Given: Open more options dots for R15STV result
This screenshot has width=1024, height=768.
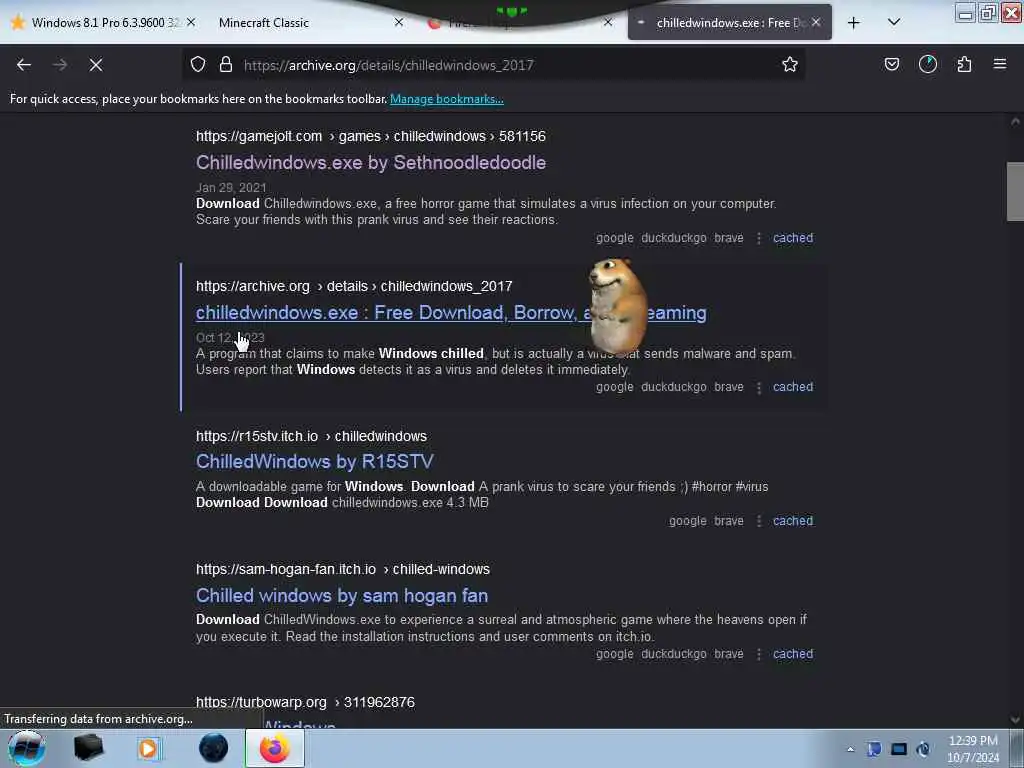Looking at the screenshot, I should pos(759,521).
